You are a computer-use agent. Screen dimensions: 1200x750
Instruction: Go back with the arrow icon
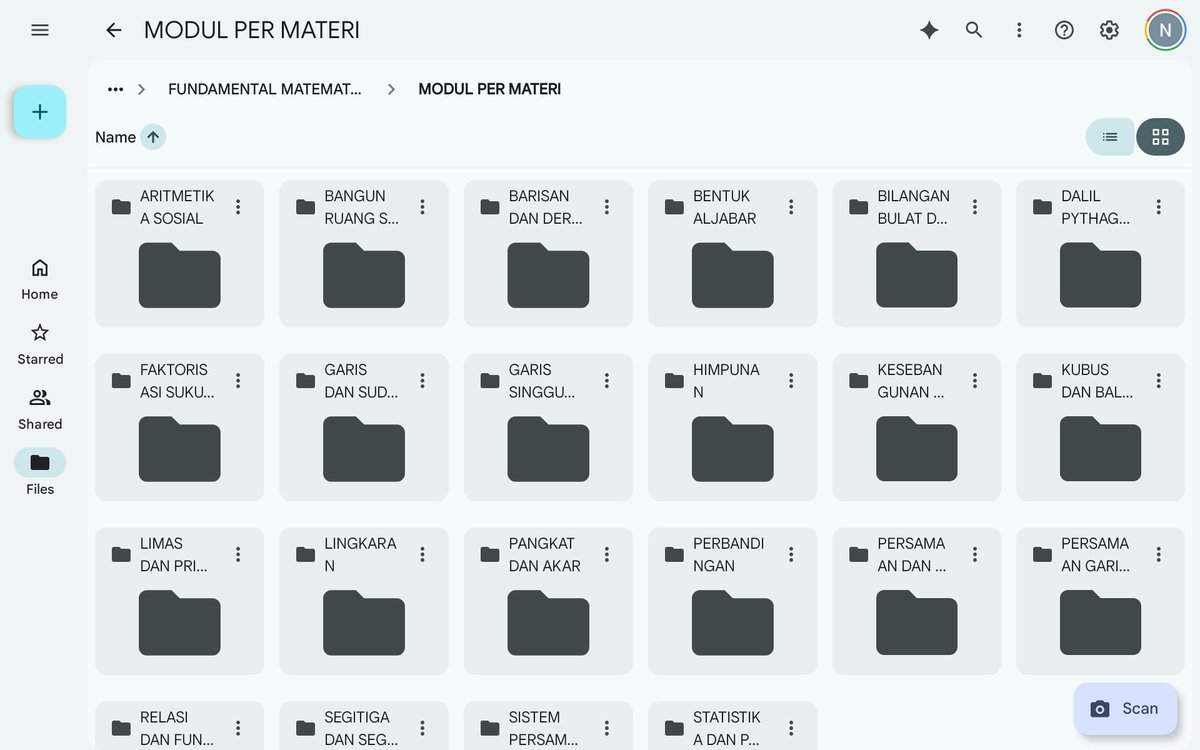(114, 30)
